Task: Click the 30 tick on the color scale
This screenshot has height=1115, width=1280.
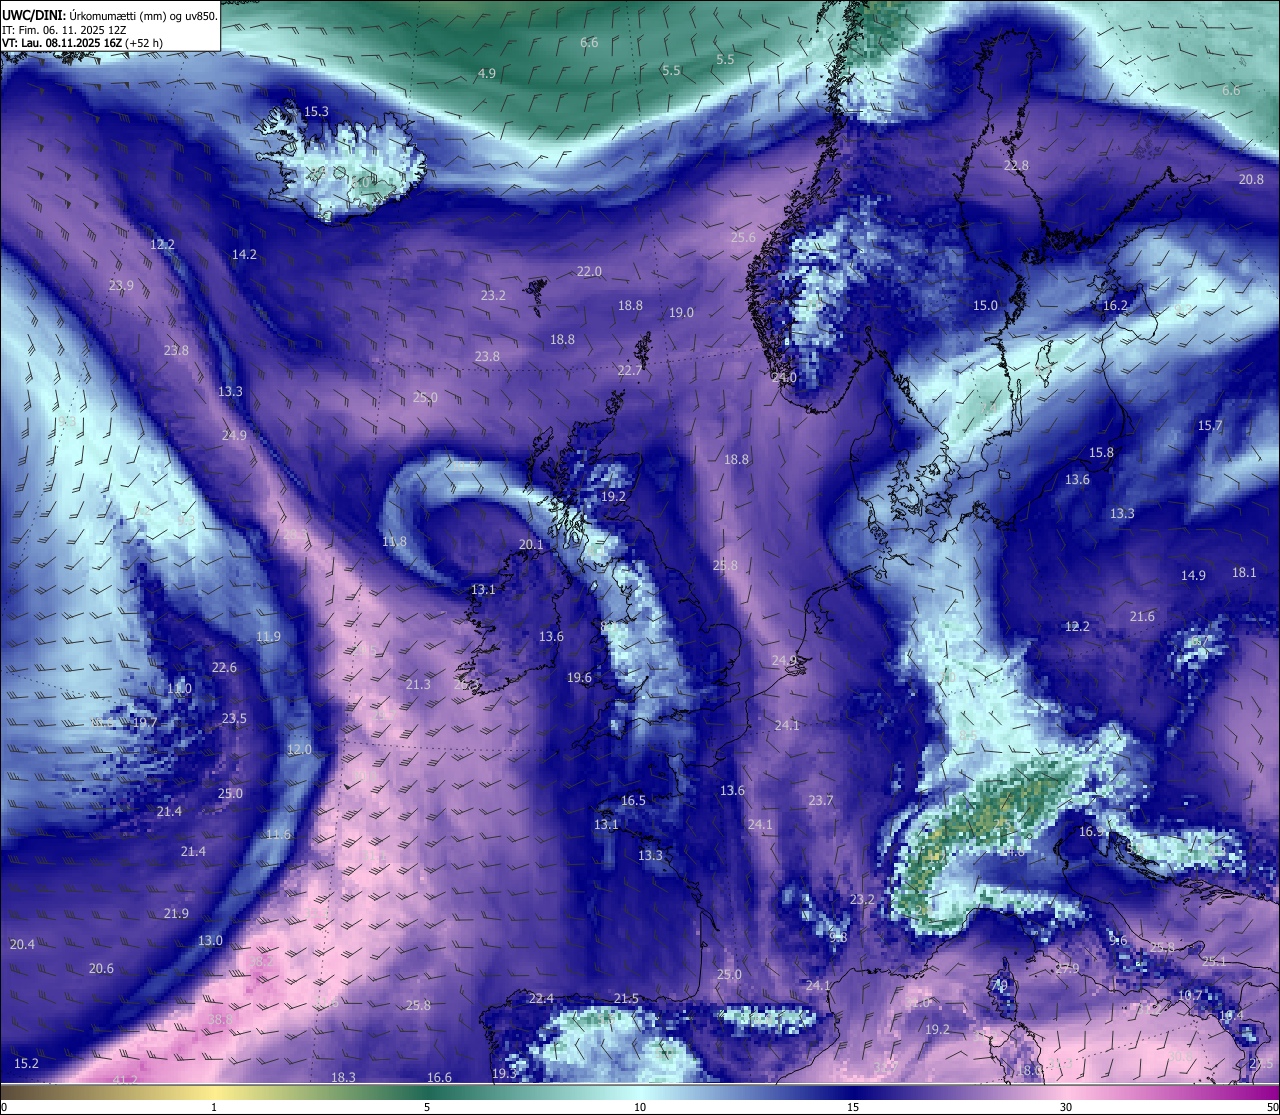Action: [1066, 1108]
